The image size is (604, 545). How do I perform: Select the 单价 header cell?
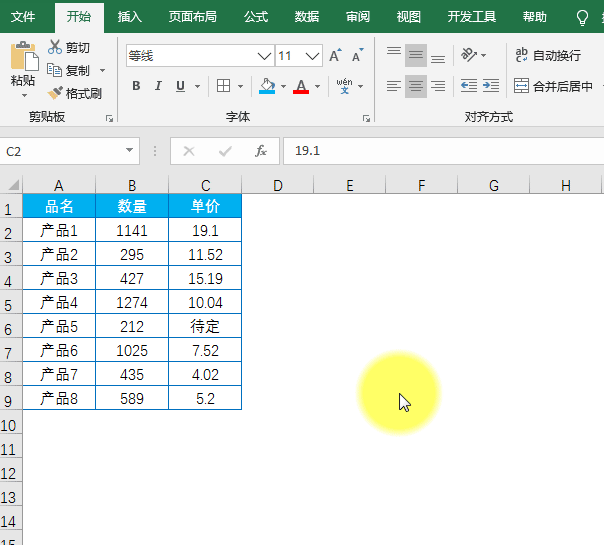(x=205, y=206)
